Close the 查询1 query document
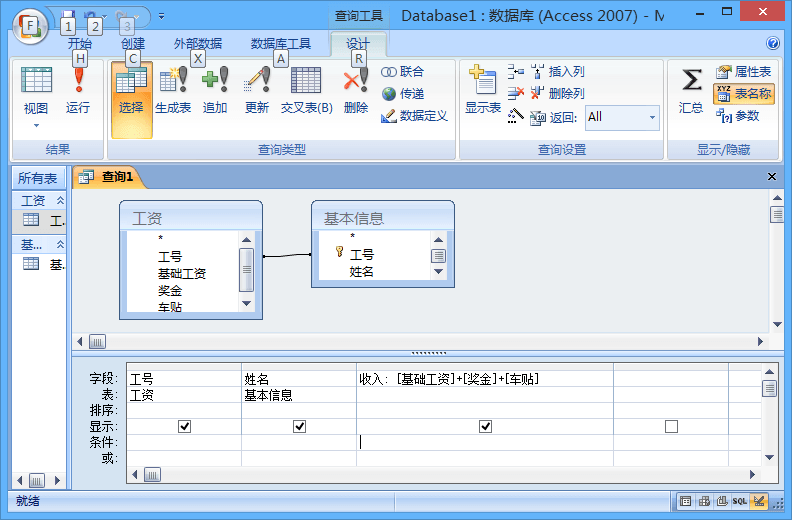 (x=772, y=176)
